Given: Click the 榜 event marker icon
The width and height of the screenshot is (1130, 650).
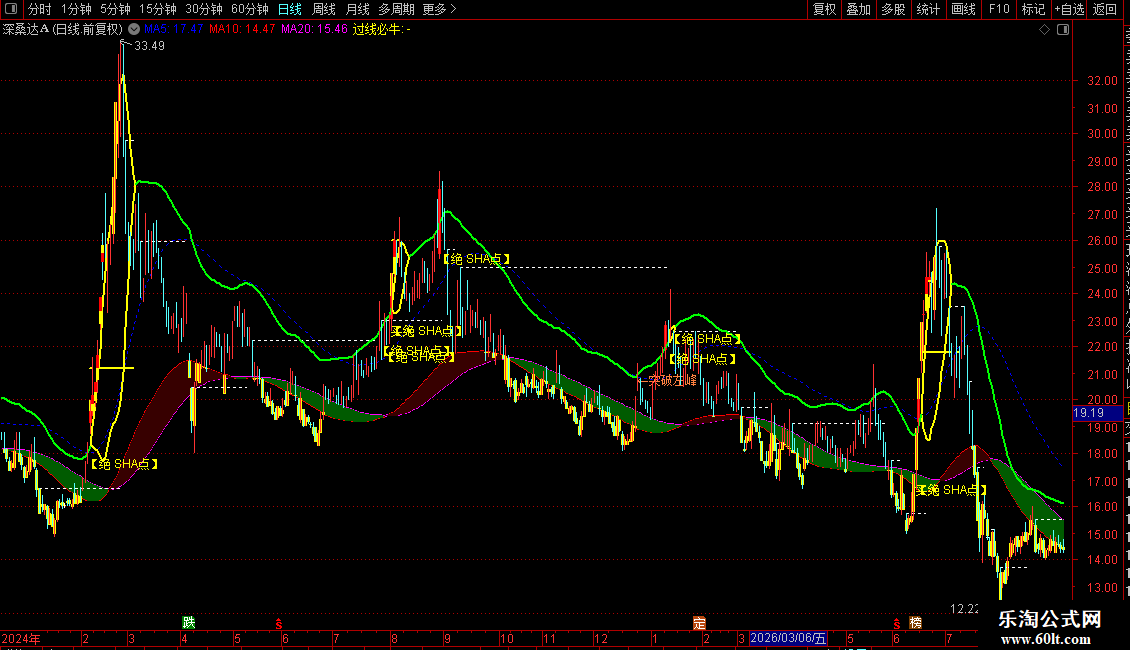Looking at the screenshot, I should (915, 623).
